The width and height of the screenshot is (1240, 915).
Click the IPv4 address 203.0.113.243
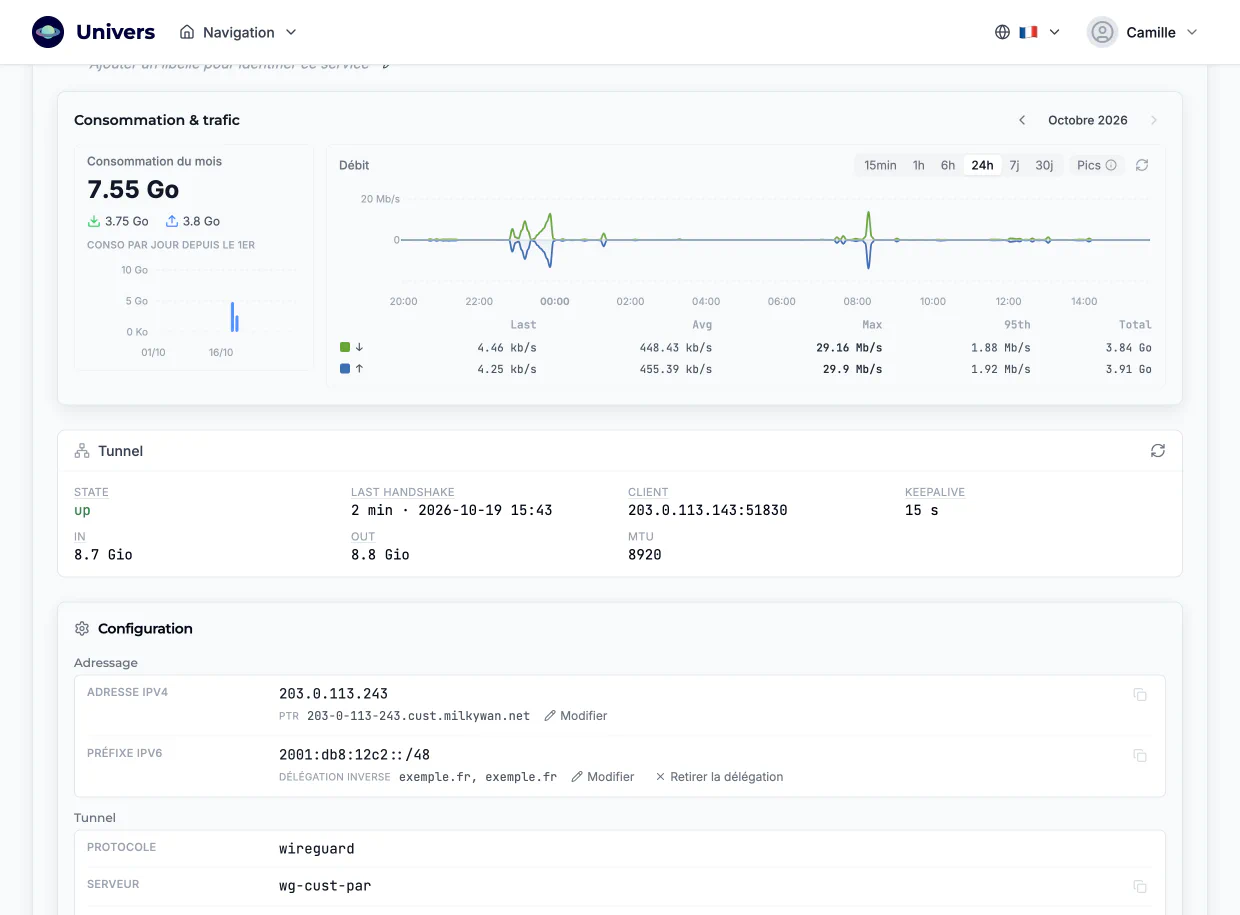click(333, 694)
